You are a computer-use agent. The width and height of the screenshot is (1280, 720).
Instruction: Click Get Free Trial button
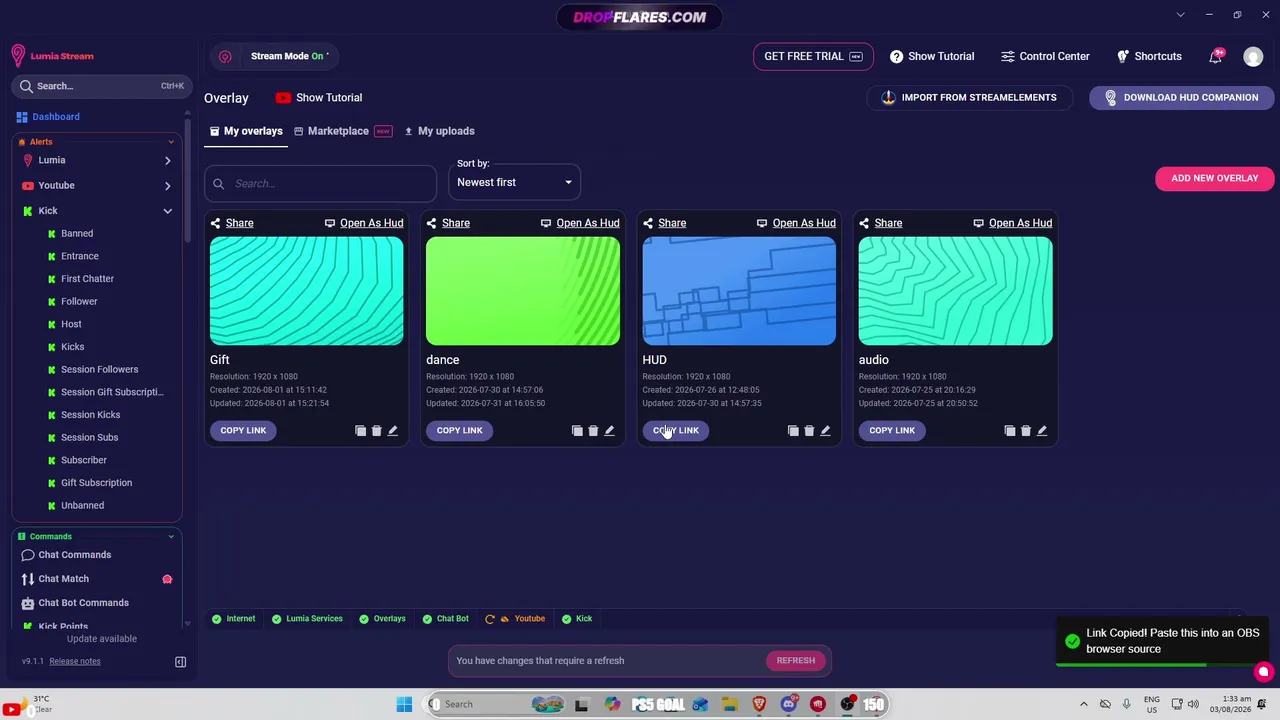813,57
